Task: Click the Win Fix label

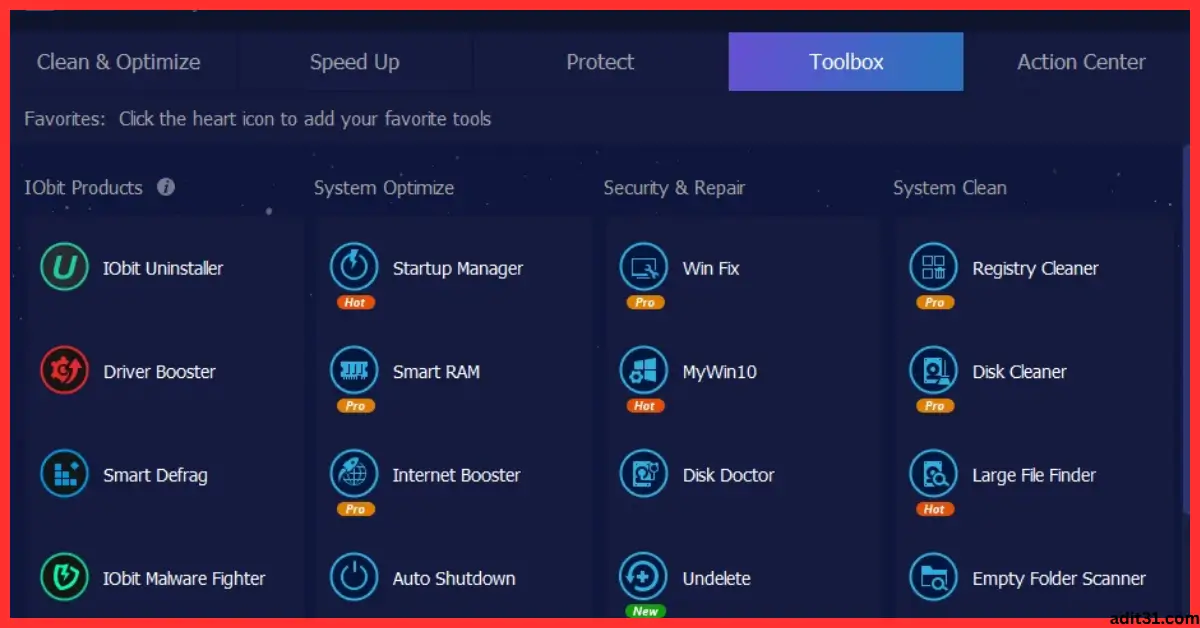Action: point(711,268)
